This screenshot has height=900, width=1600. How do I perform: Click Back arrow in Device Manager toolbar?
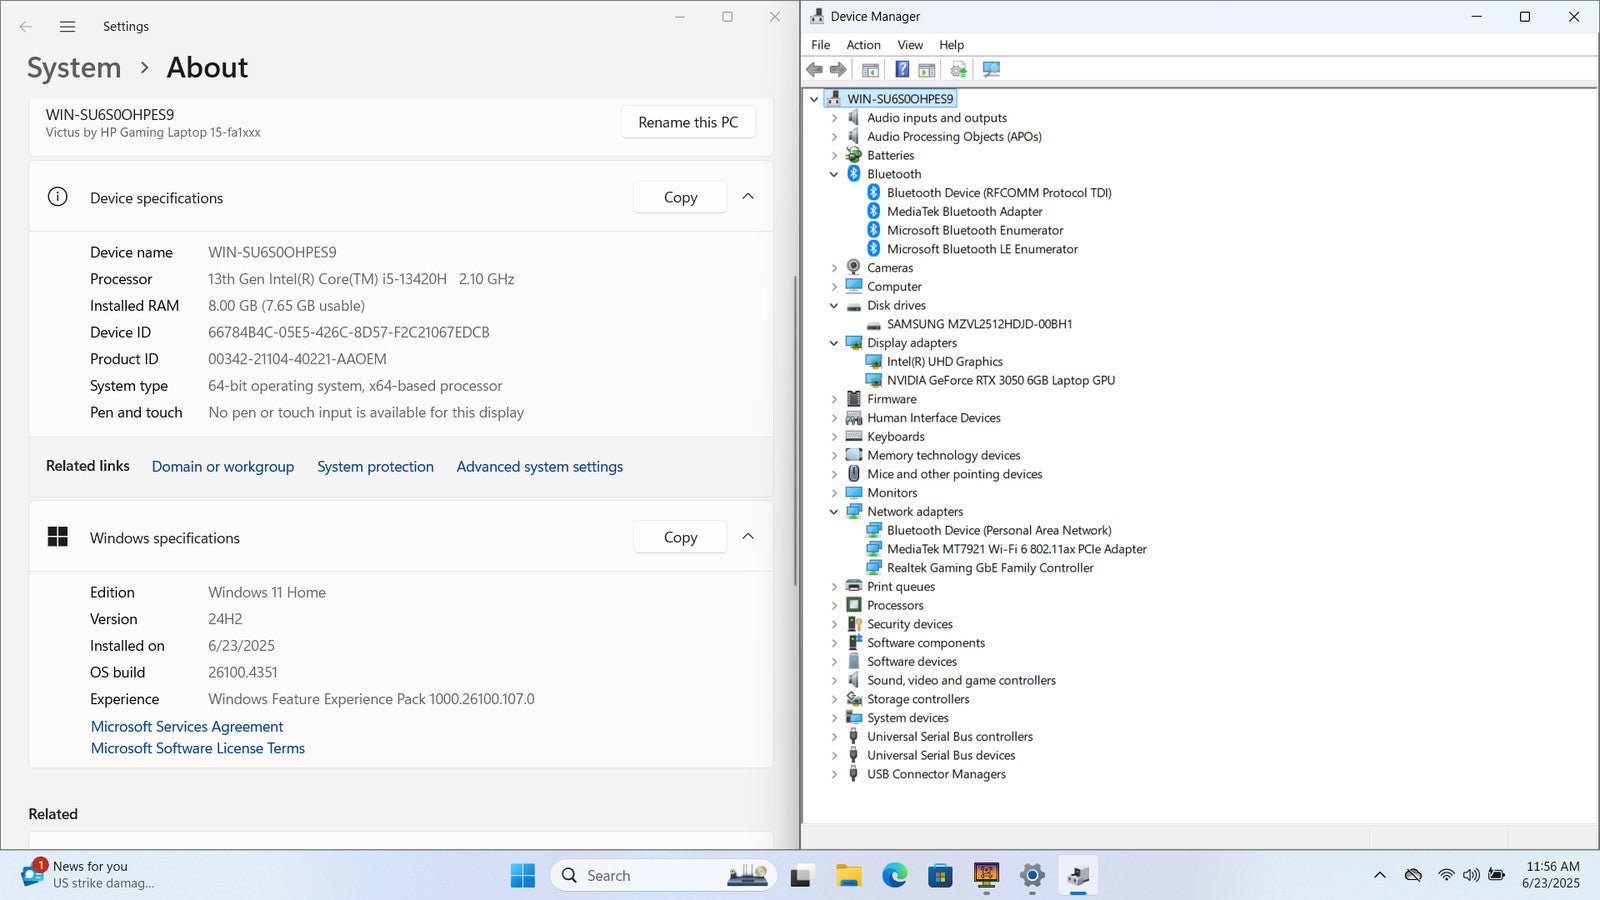(x=814, y=69)
